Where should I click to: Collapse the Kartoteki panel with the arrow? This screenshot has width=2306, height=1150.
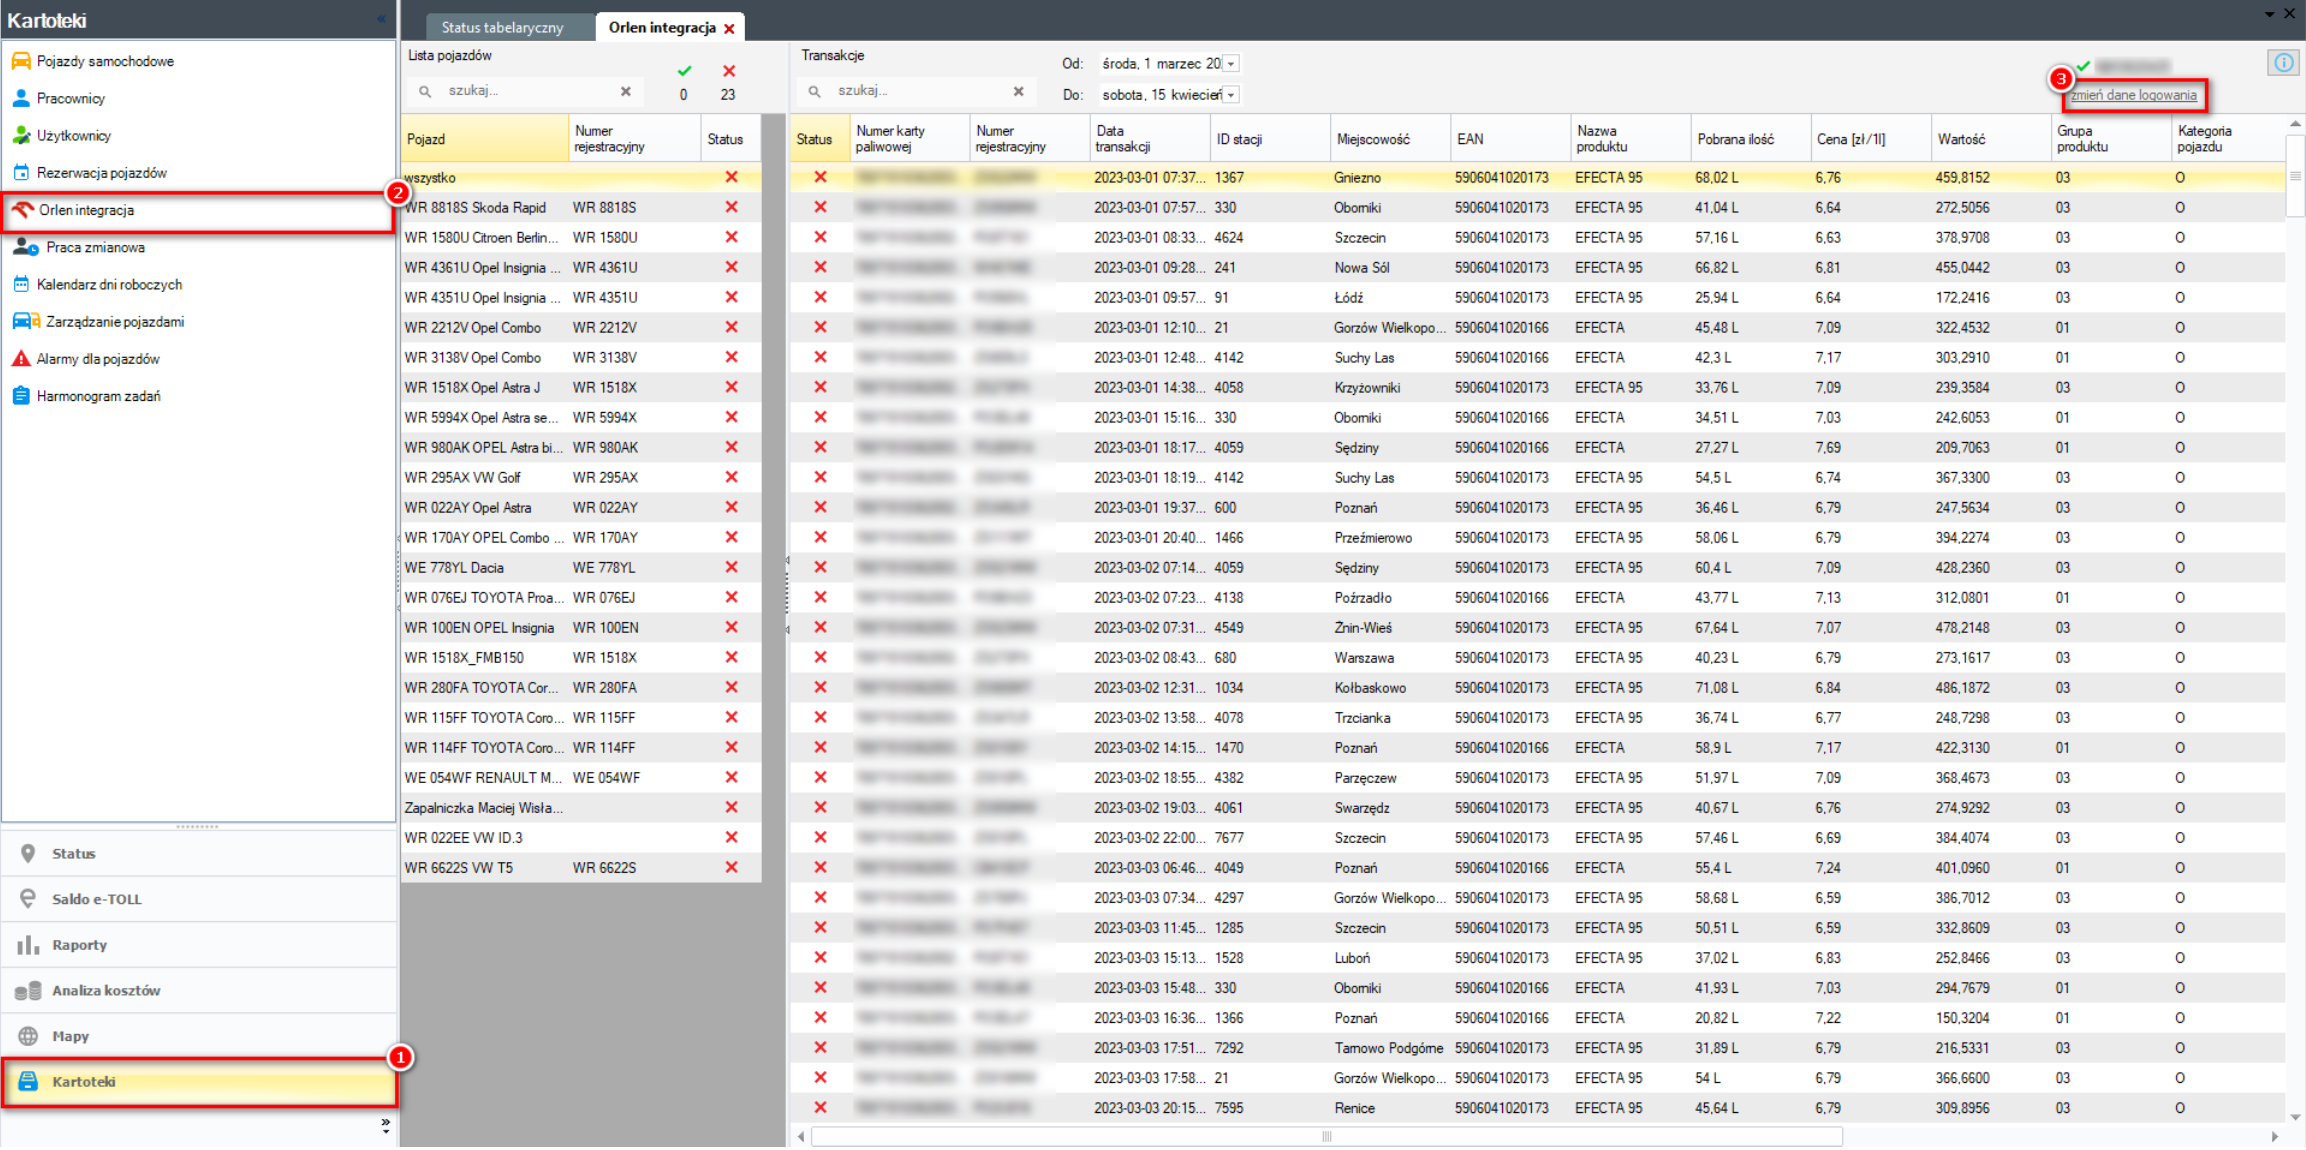click(383, 19)
